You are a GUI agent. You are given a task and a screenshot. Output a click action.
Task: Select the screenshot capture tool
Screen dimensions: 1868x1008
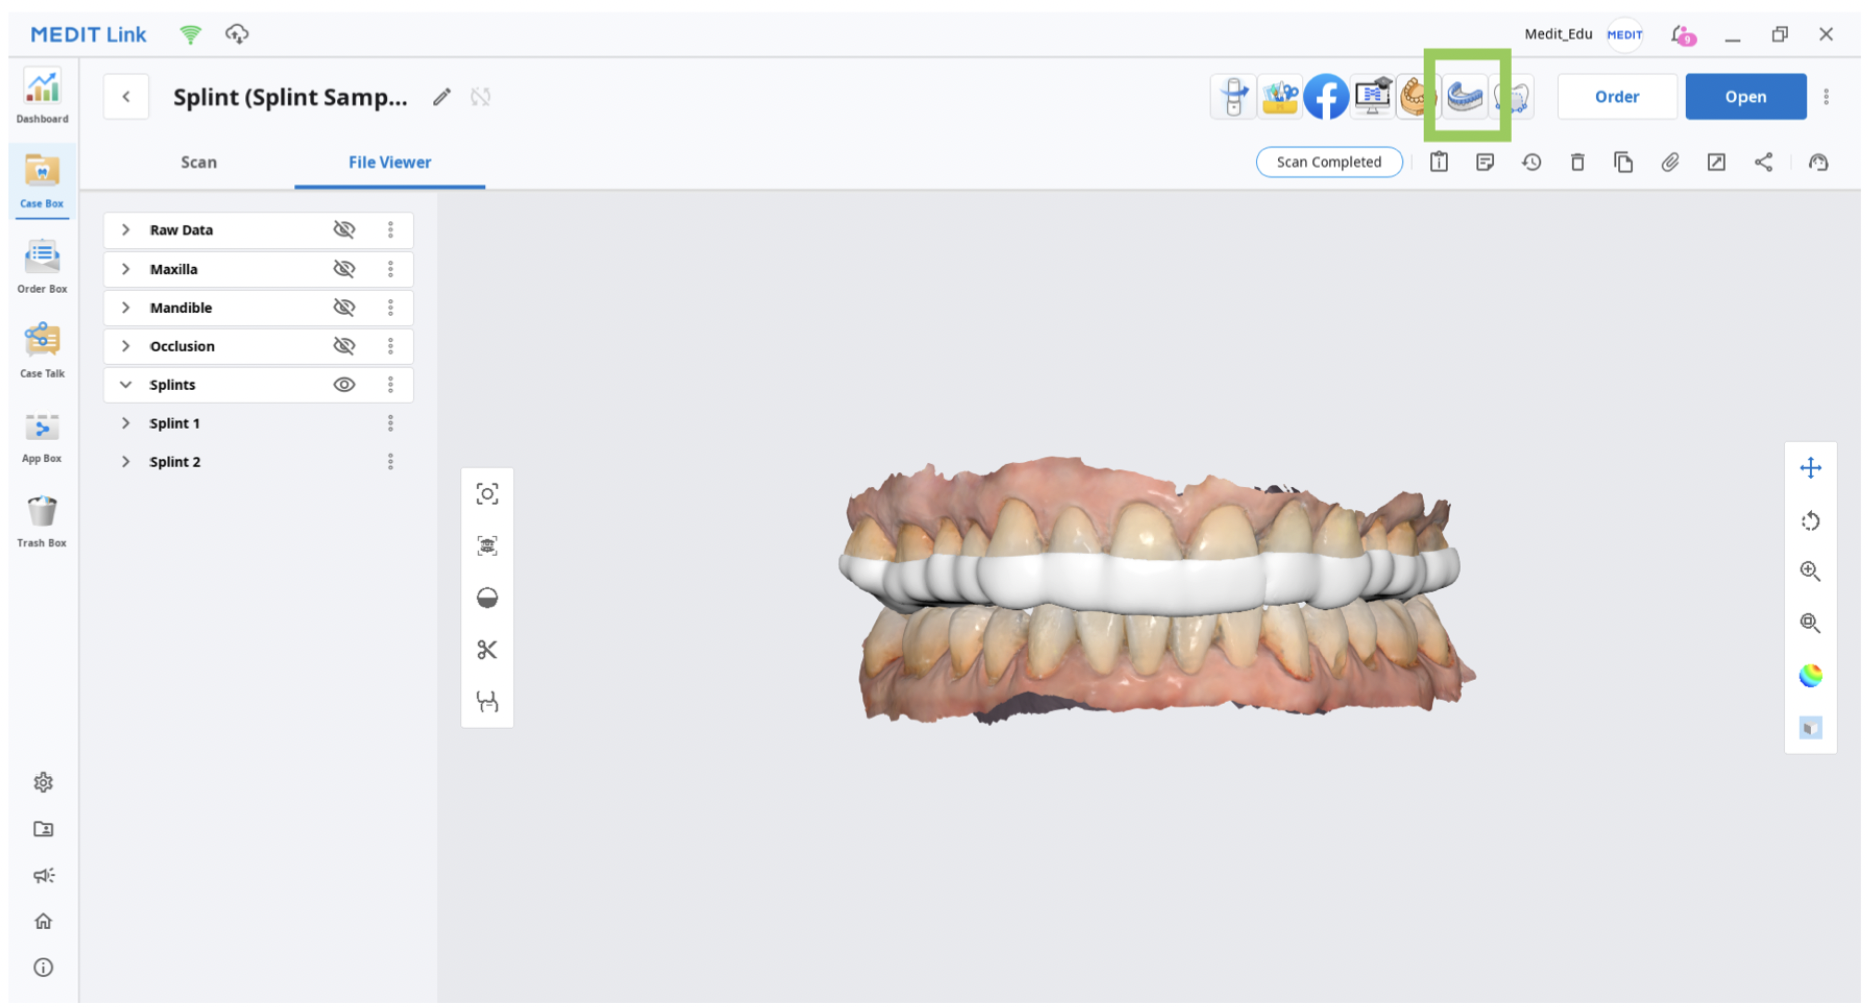click(487, 494)
